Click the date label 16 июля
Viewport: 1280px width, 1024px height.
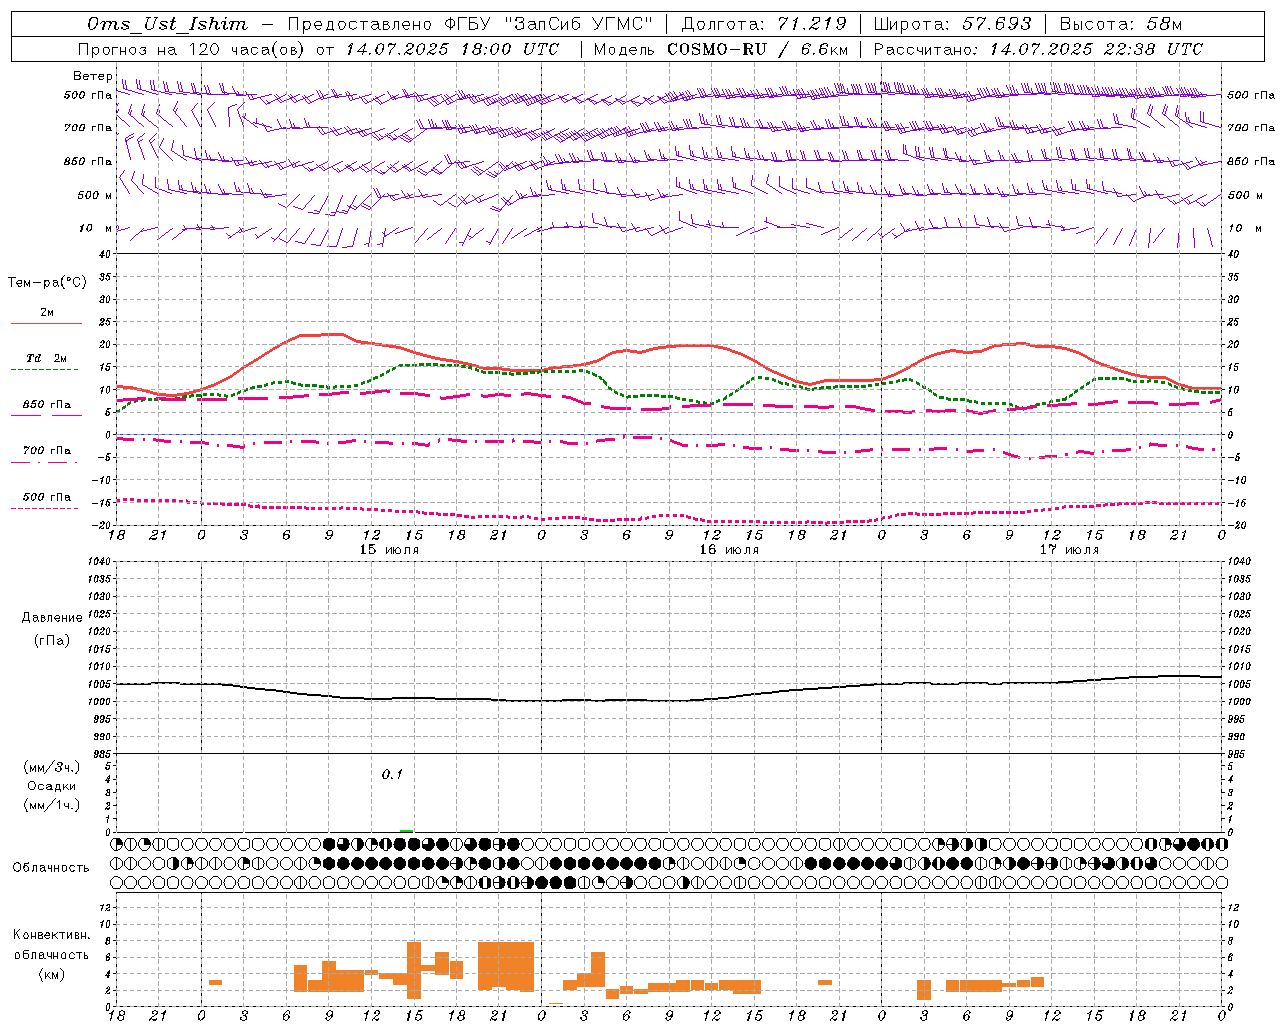pos(729,550)
